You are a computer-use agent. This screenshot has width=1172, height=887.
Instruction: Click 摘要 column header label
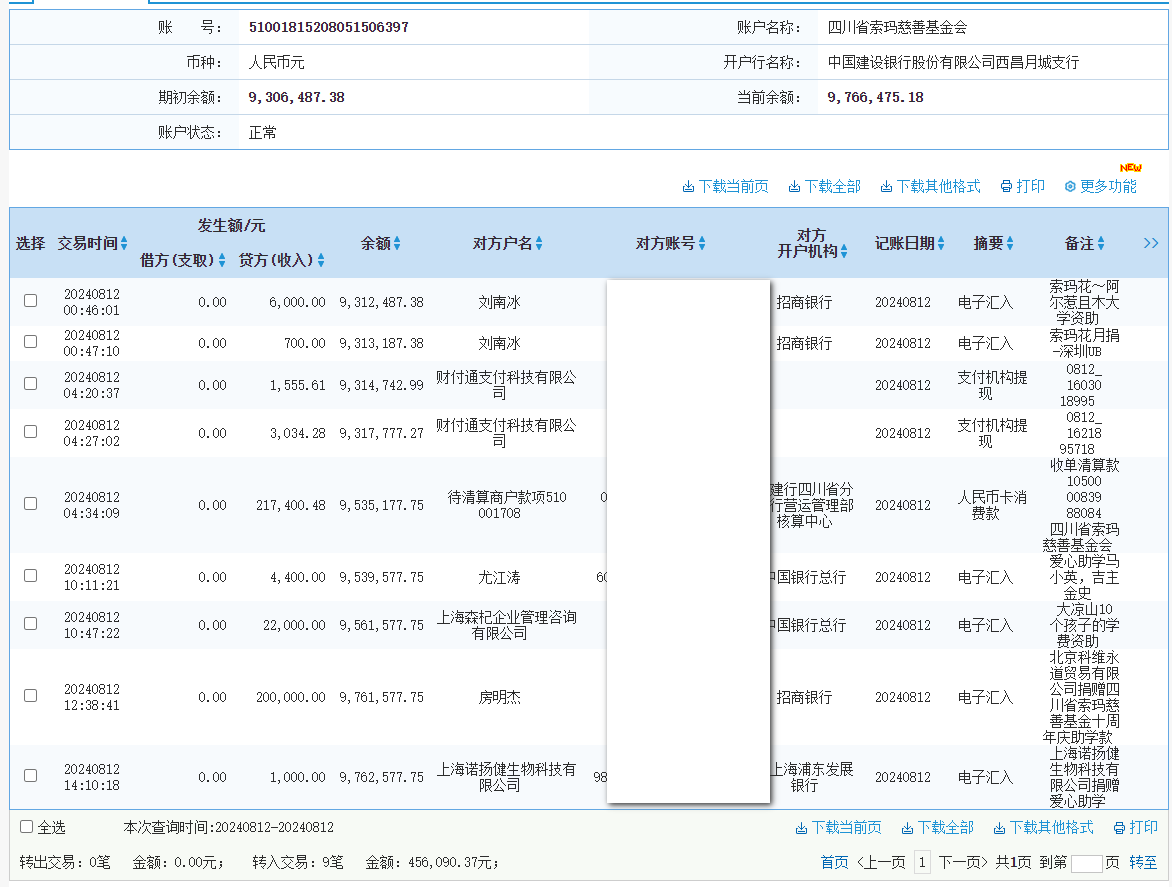[988, 244]
